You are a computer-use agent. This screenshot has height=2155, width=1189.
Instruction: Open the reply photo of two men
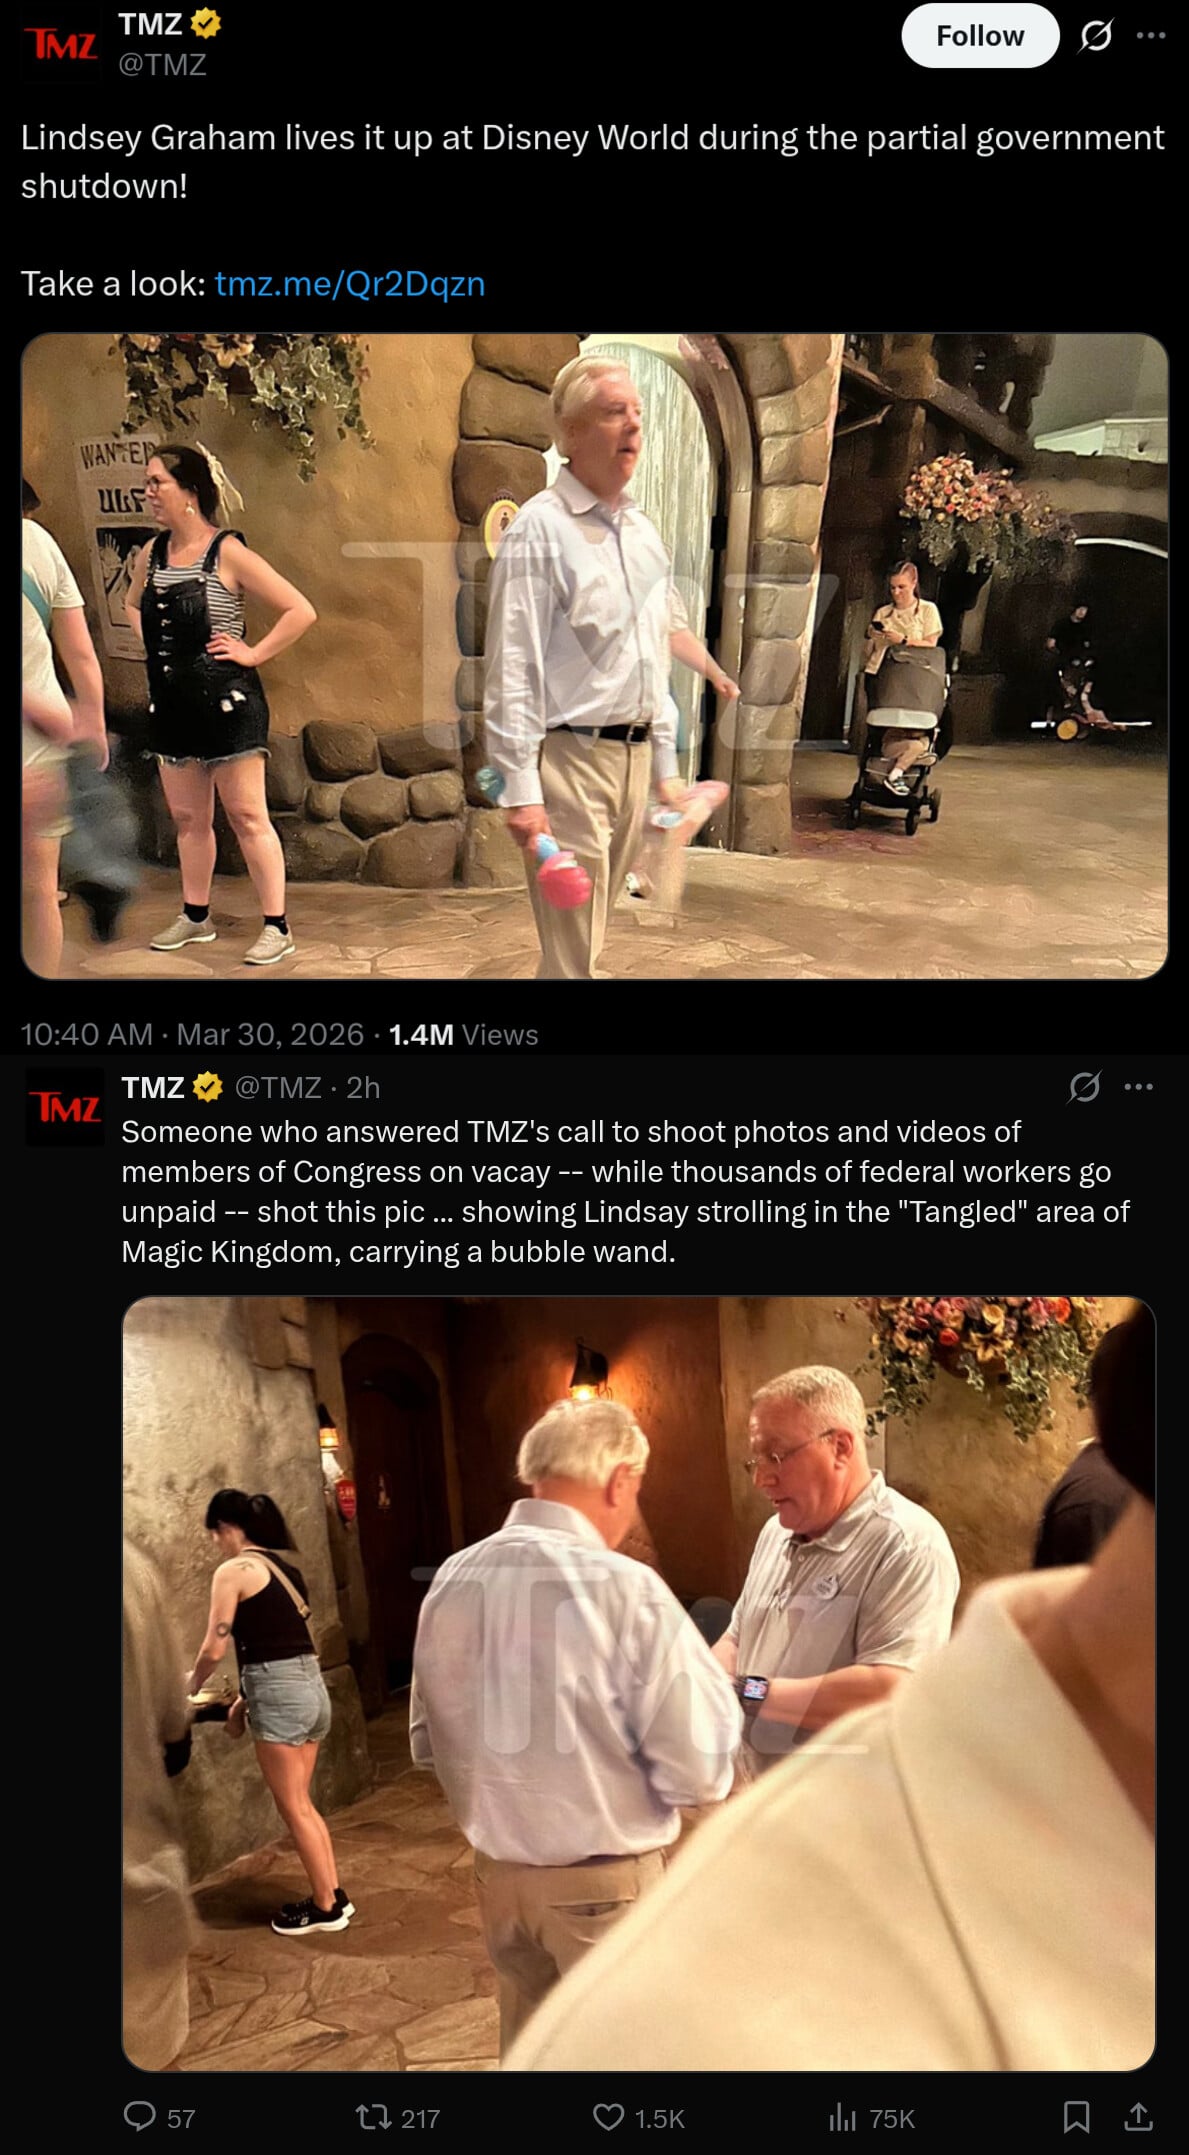click(x=638, y=1683)
